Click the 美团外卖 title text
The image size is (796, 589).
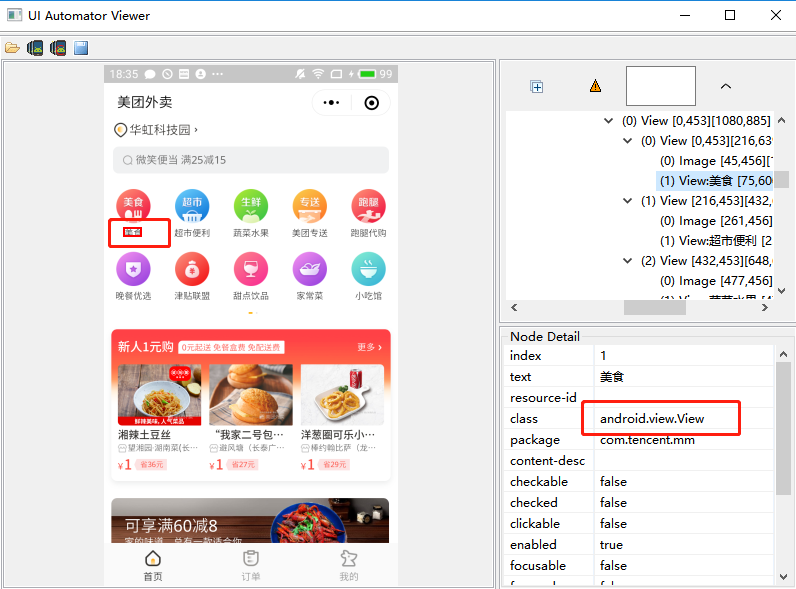(x=145, y=102)
